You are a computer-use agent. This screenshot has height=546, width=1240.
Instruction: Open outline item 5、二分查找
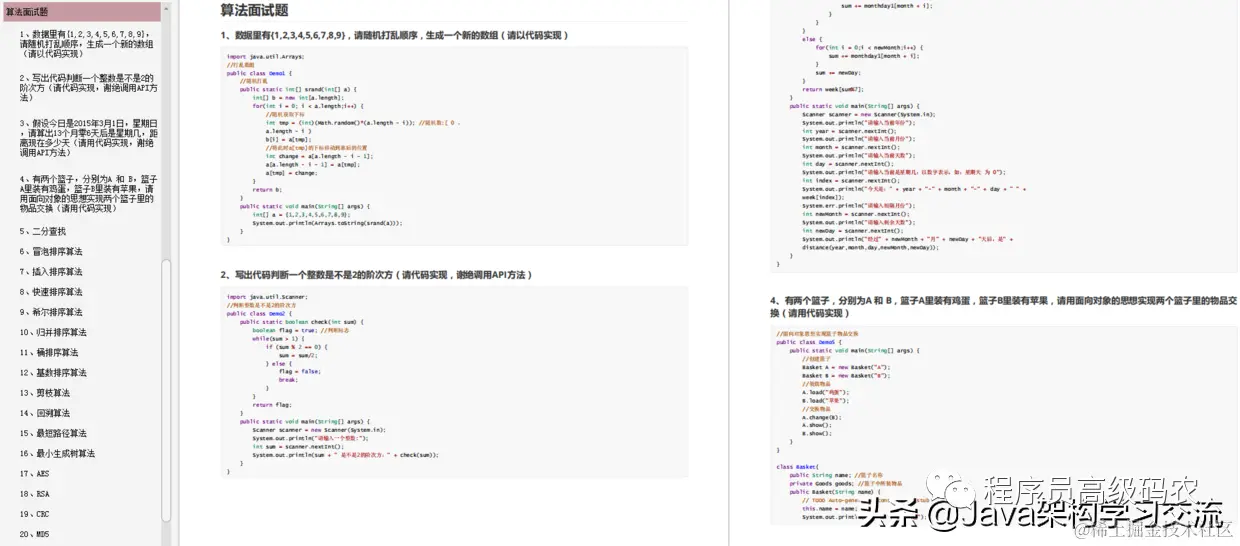tap(42, 231)
